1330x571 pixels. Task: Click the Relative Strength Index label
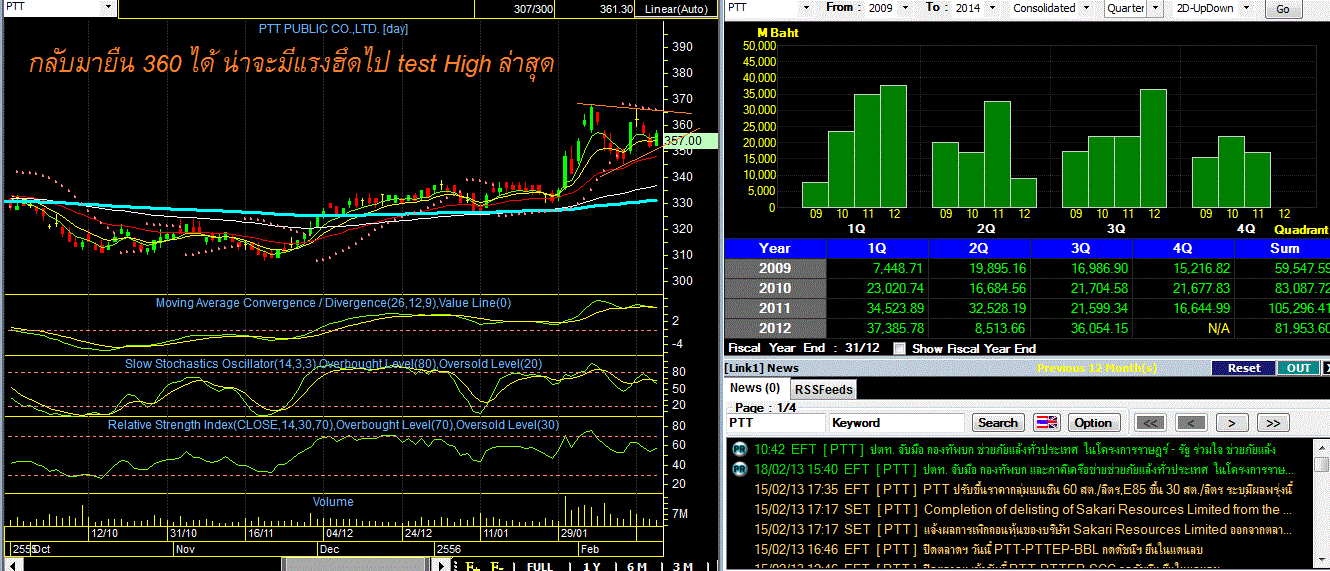(x=334, y=425)
